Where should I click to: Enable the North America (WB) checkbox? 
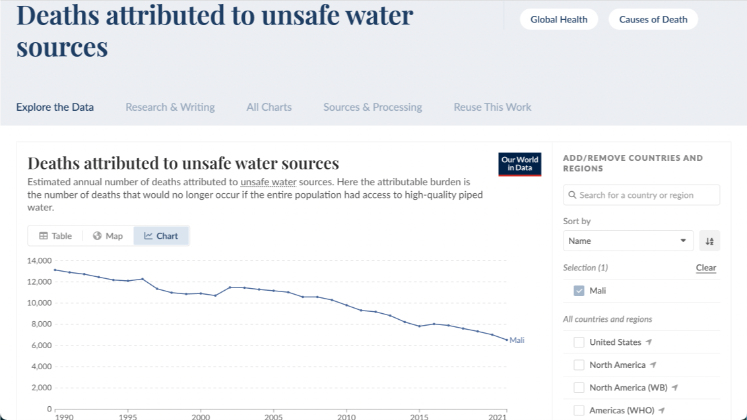[x=579, y=387]
